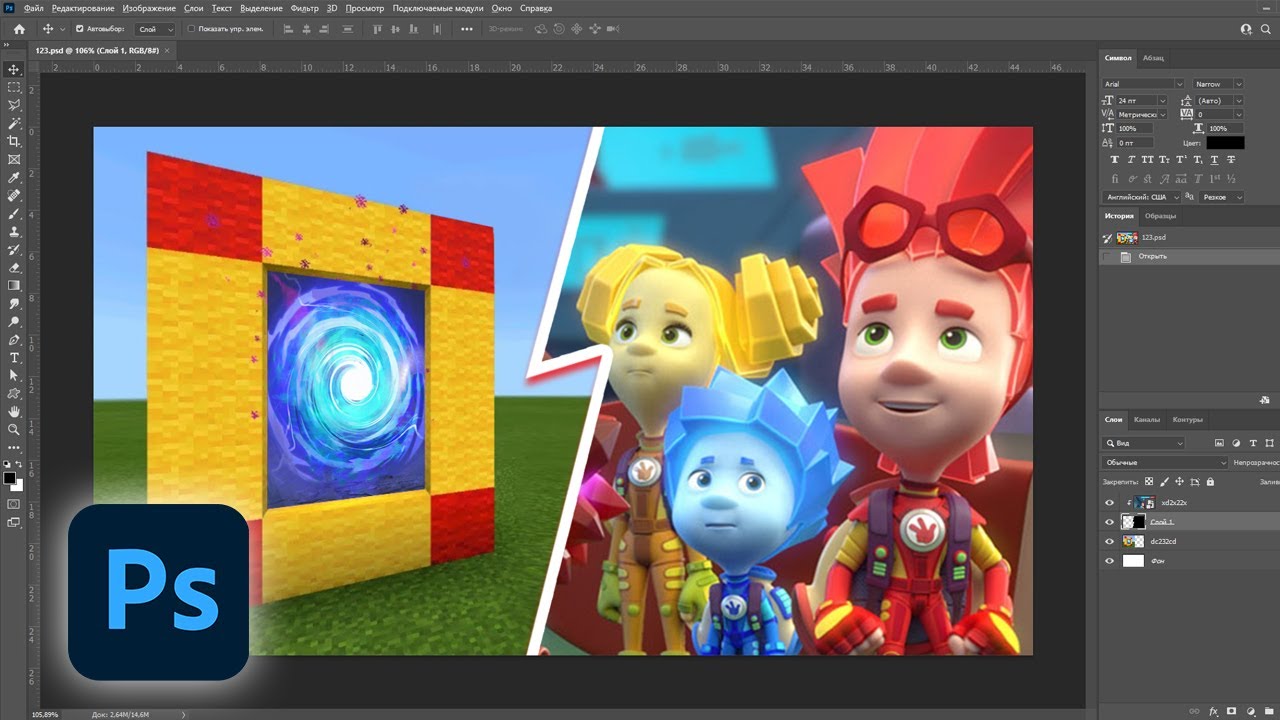Open the Обычные blend mode dropdown
1280x720 pixels.
[1164, 463]
